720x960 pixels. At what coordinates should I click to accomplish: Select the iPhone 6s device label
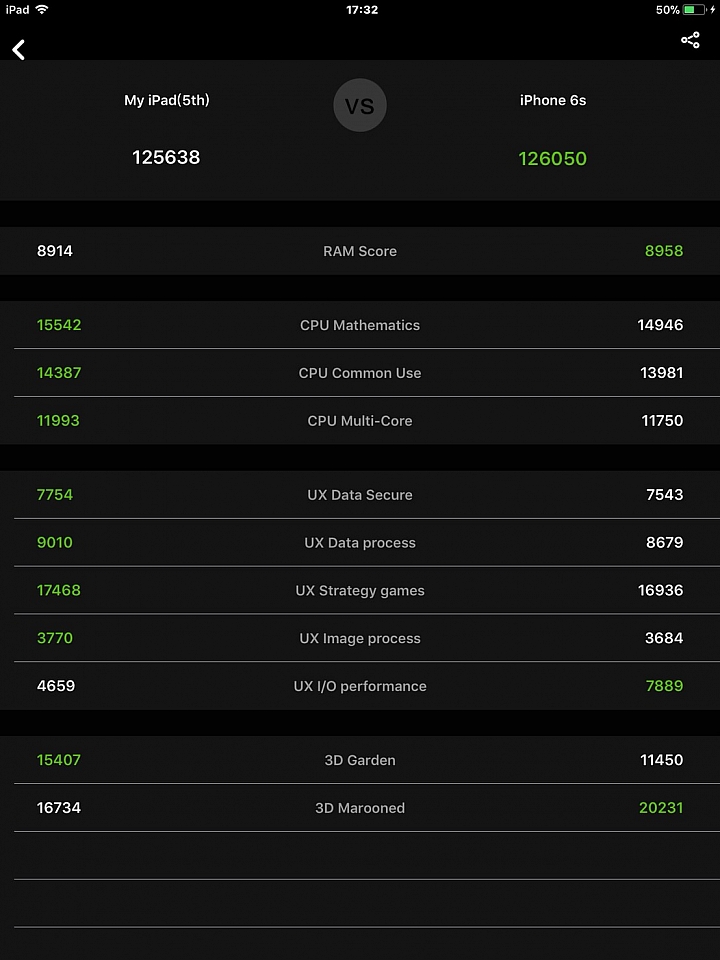click(x=553, y=100)
